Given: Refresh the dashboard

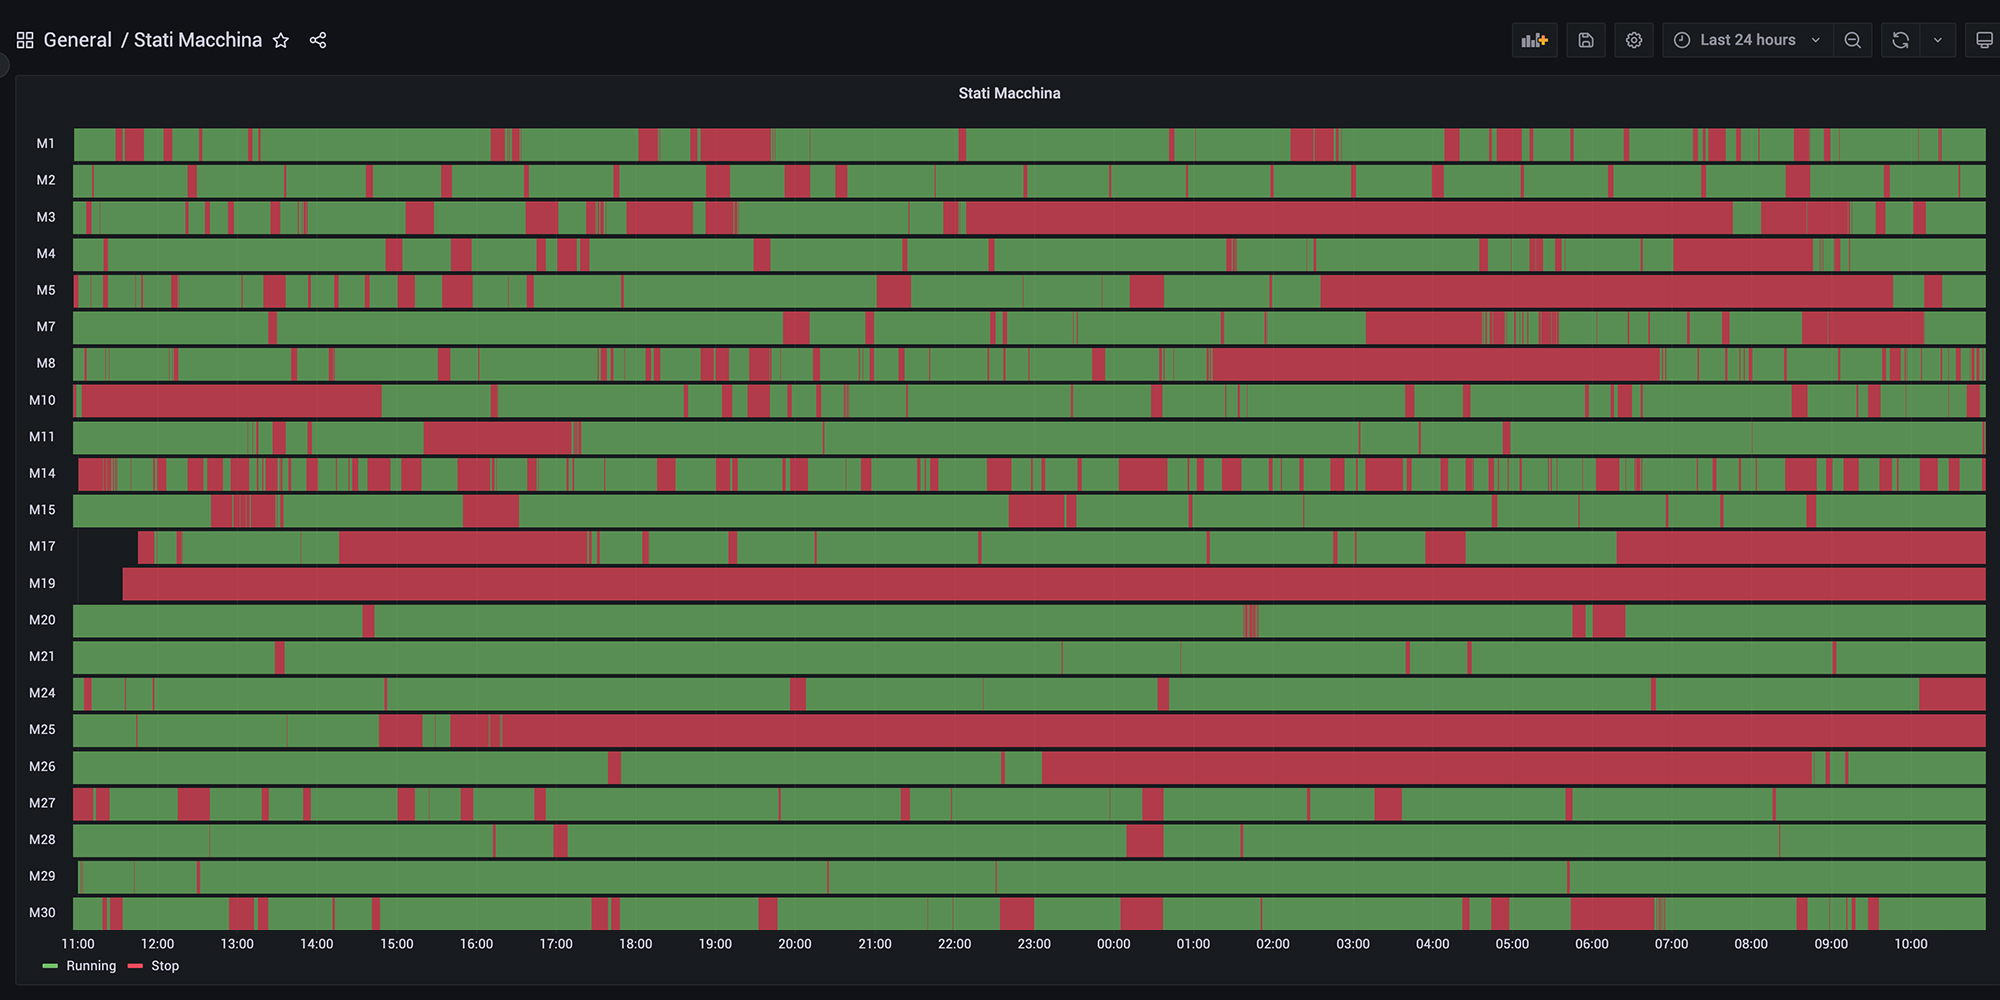Looking at the screenshot, I should click(x=1900, y=40).
